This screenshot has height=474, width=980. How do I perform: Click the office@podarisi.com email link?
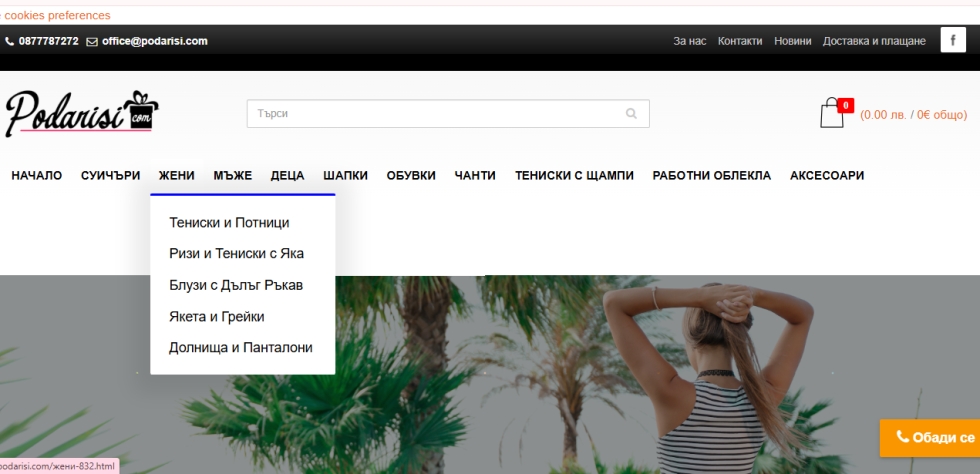coord(154,41)
